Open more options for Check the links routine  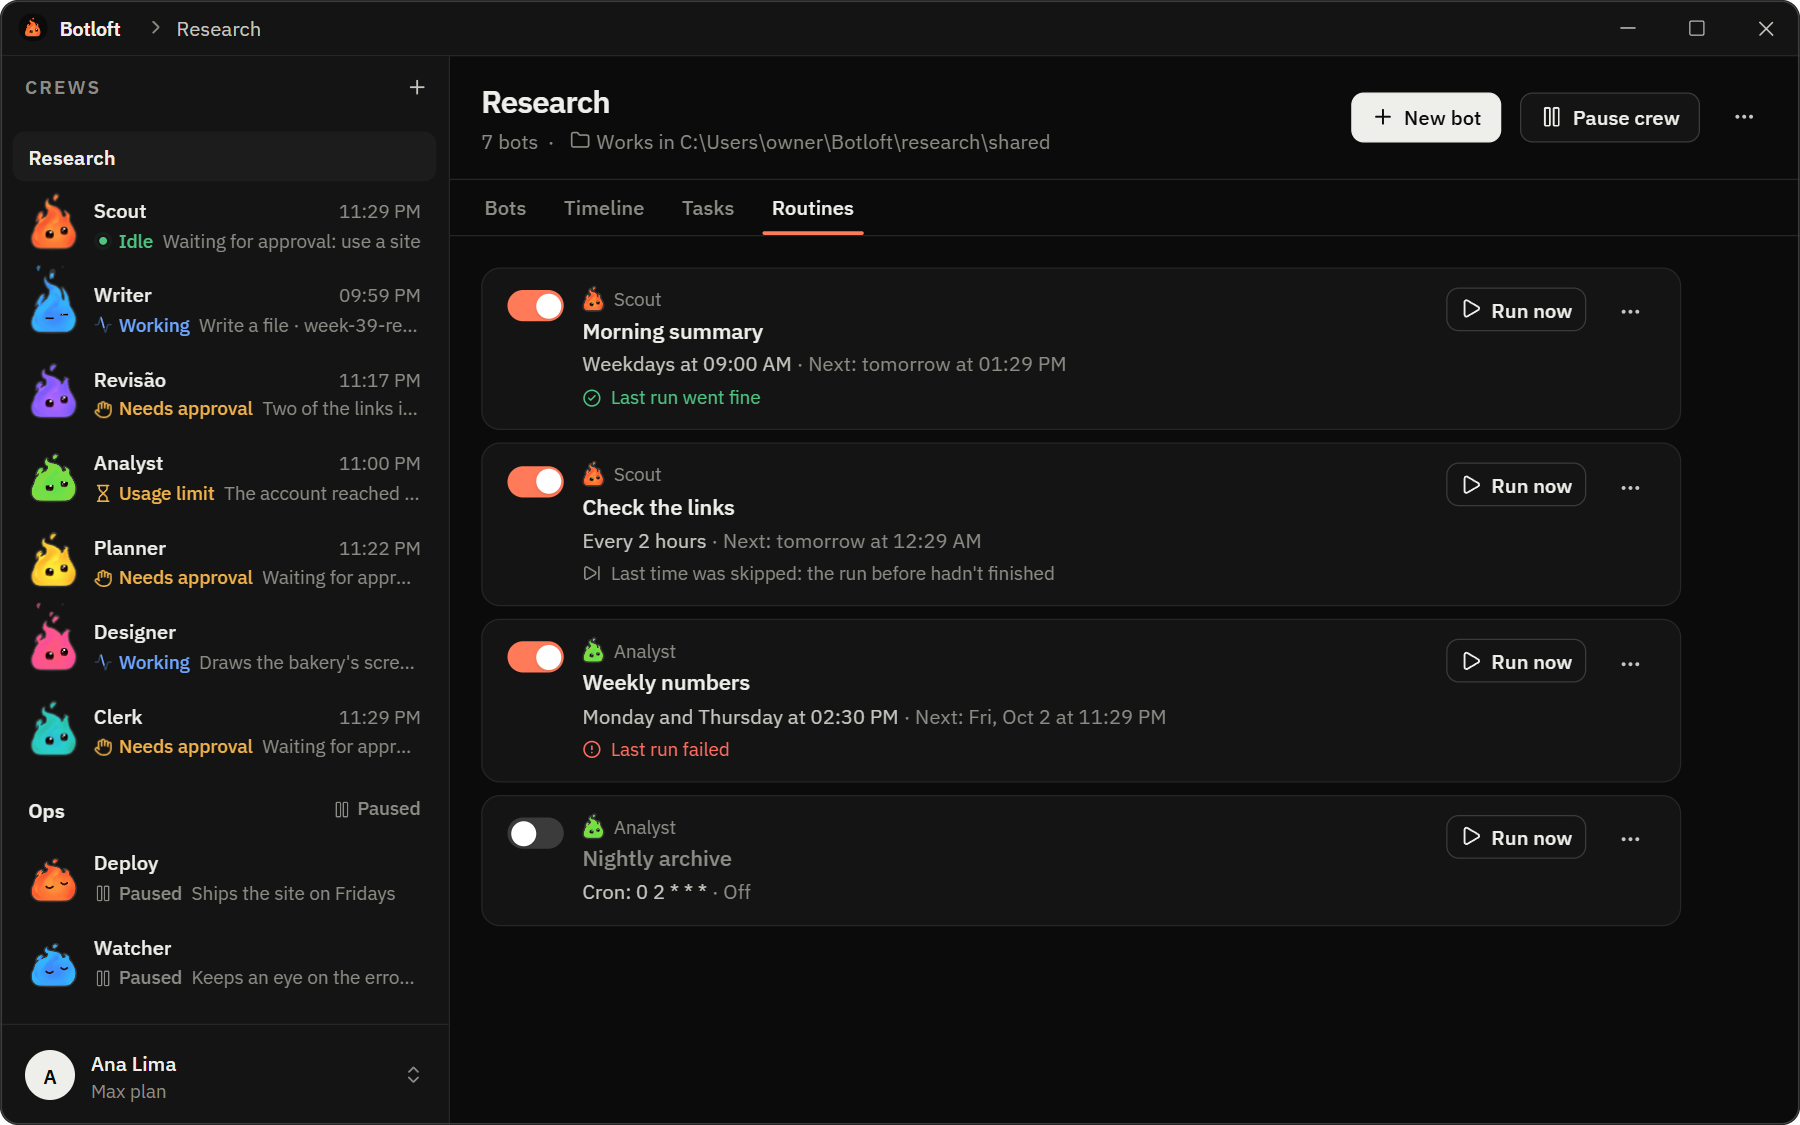pyautogui.click(x=1630, y=487)
